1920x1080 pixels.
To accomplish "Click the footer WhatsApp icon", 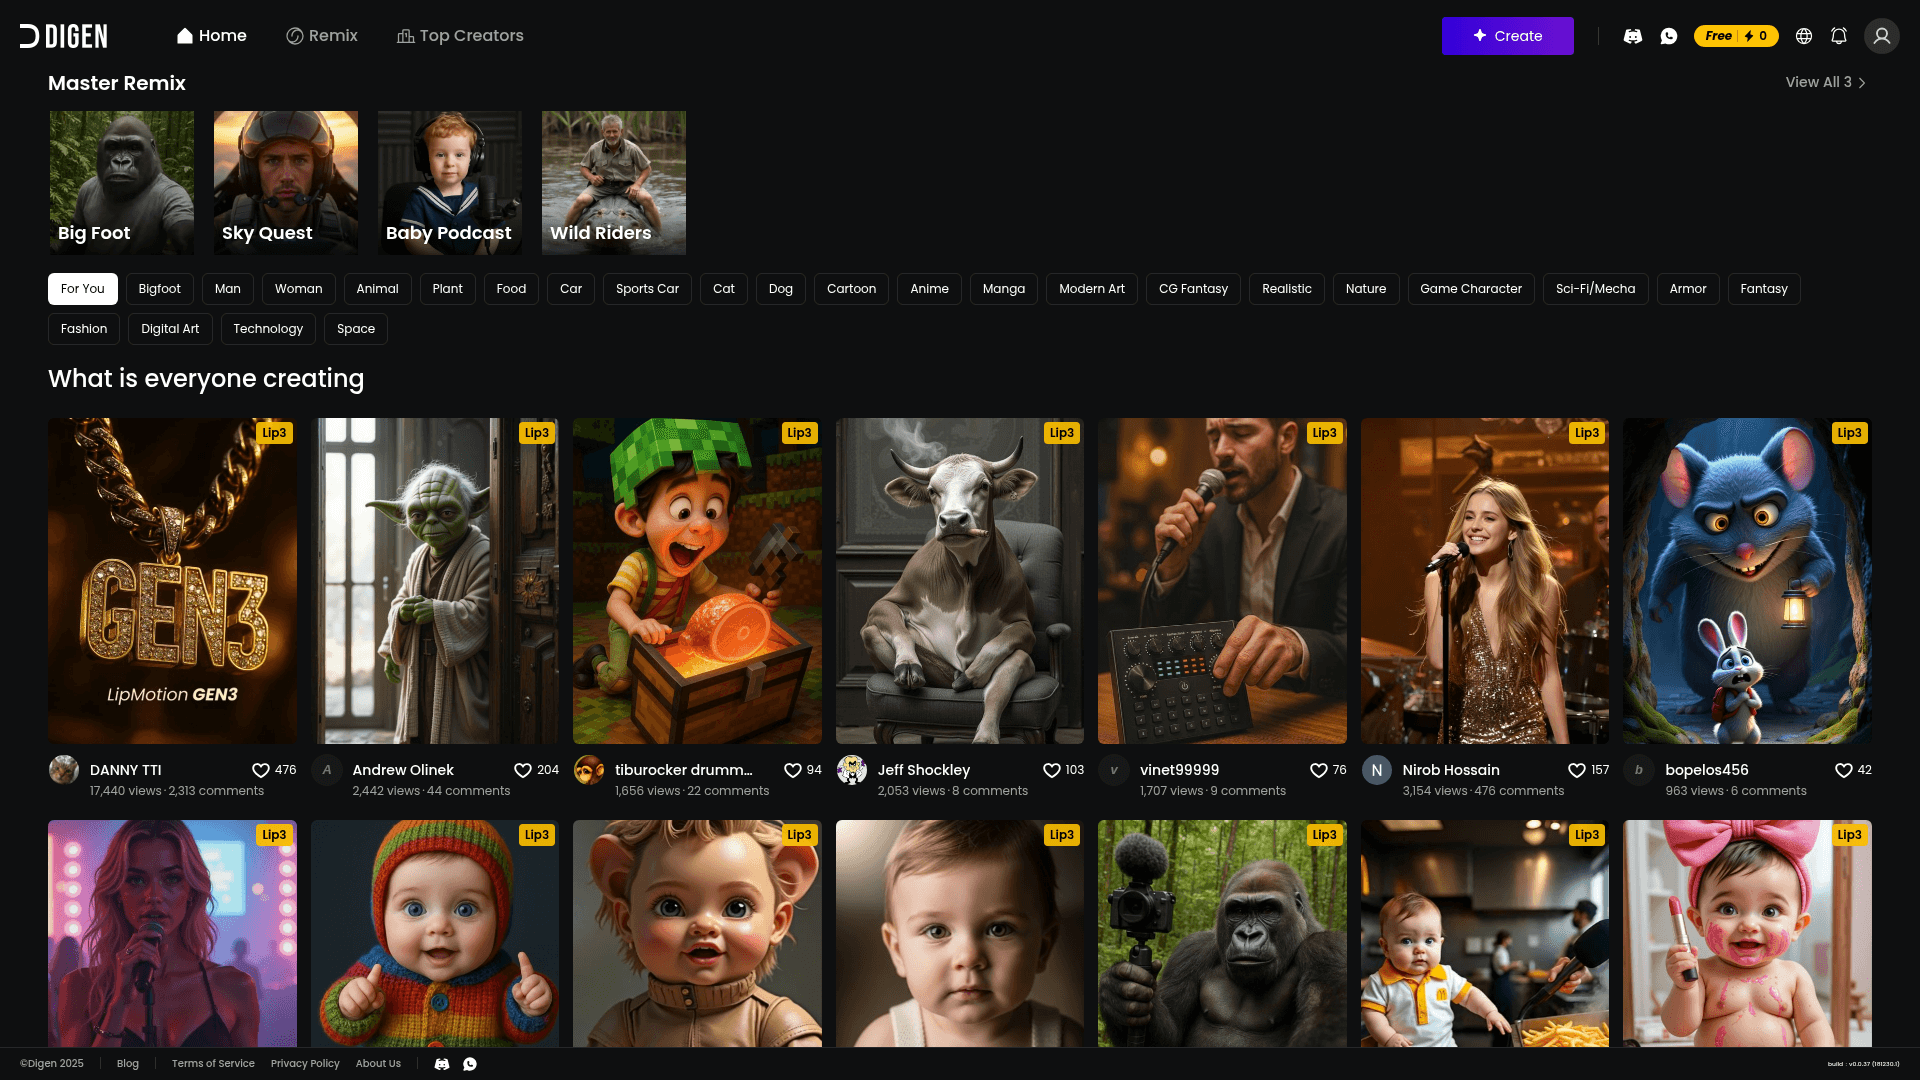I will [x=470, y=1064].
